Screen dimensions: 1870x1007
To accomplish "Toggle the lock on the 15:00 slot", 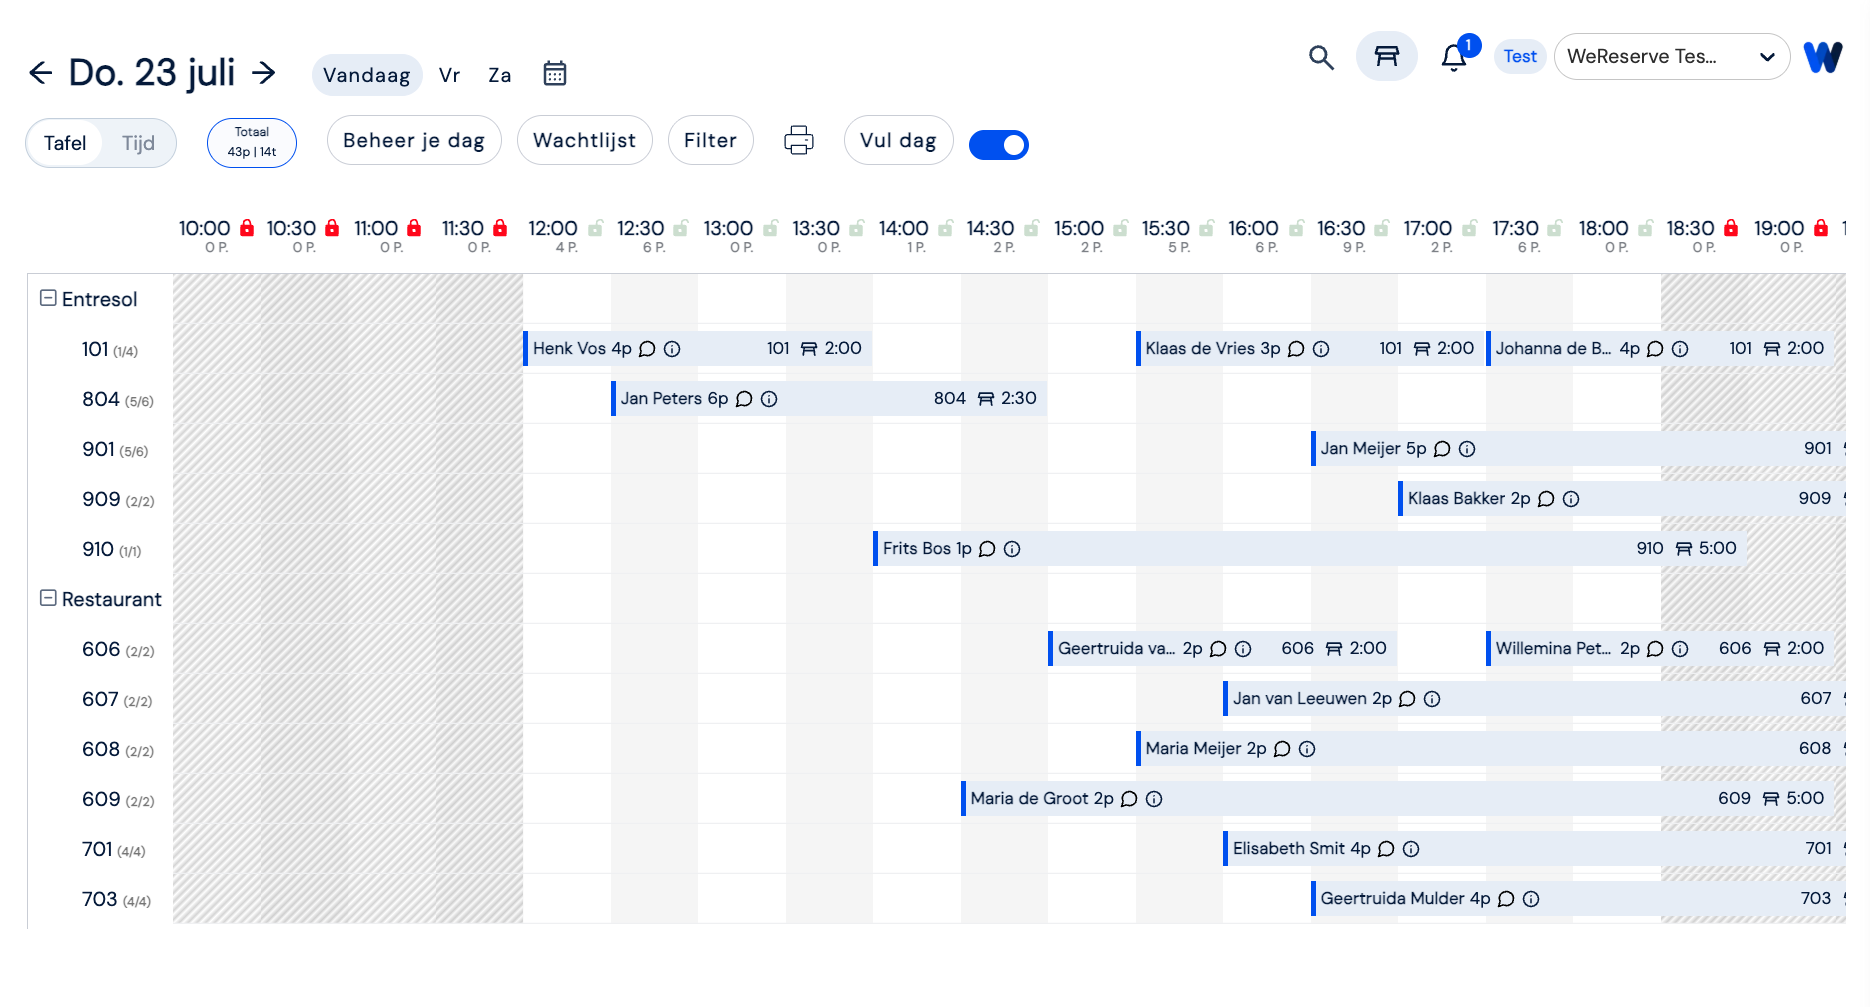I will (1121, 228).
